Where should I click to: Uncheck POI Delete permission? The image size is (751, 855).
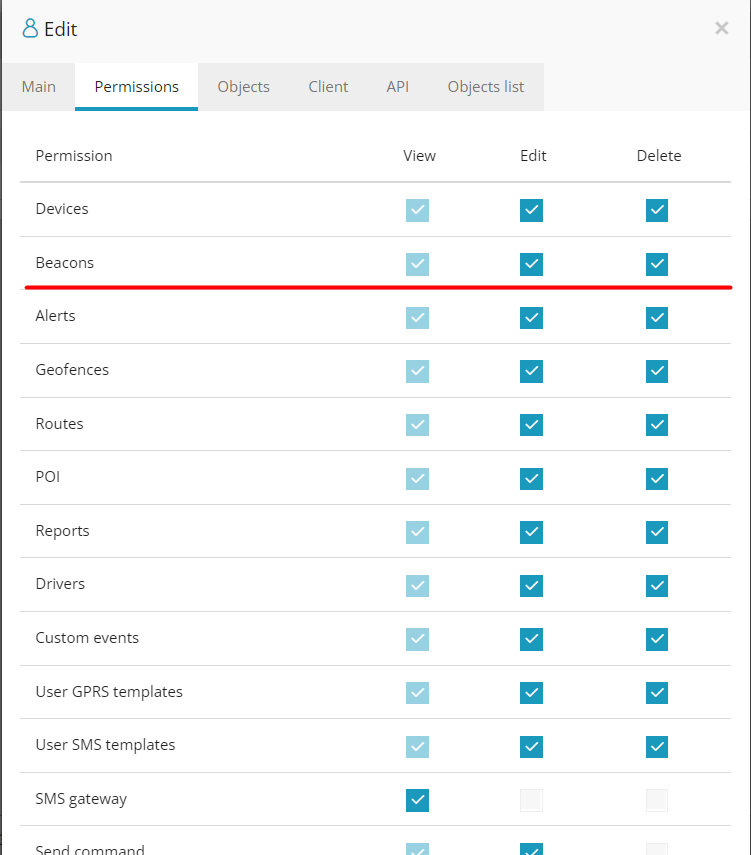click(657, 479)
